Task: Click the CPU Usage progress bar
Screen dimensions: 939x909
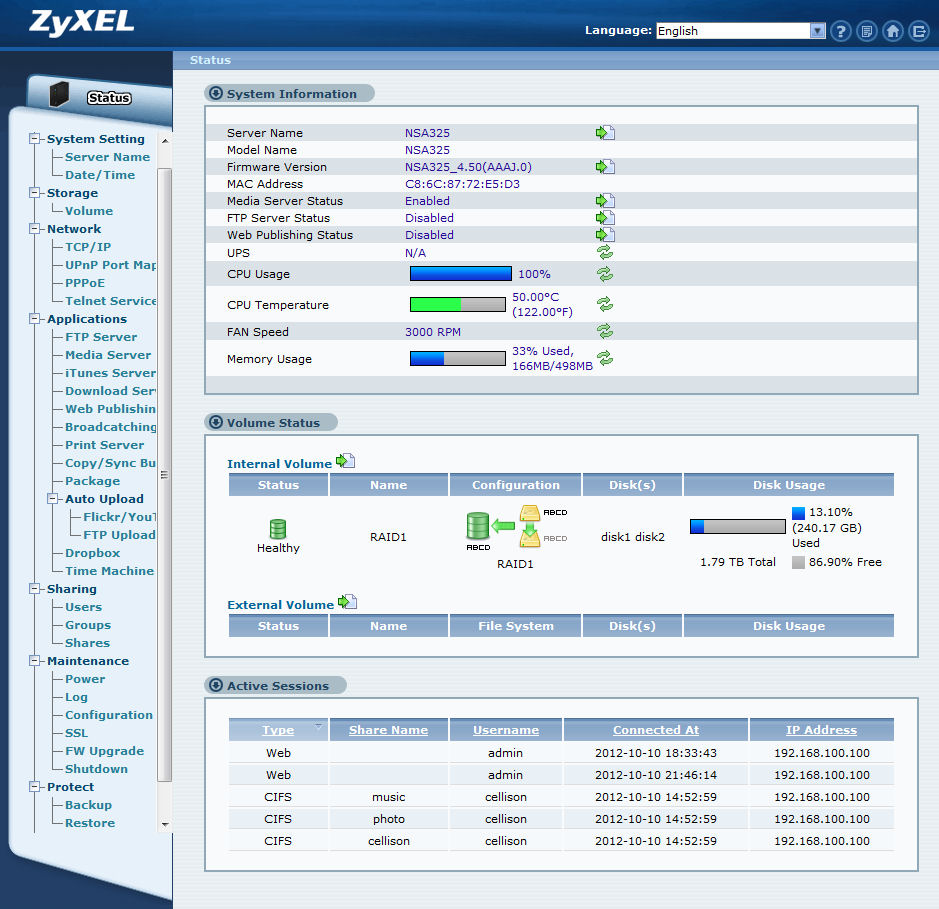Action: 461,274
